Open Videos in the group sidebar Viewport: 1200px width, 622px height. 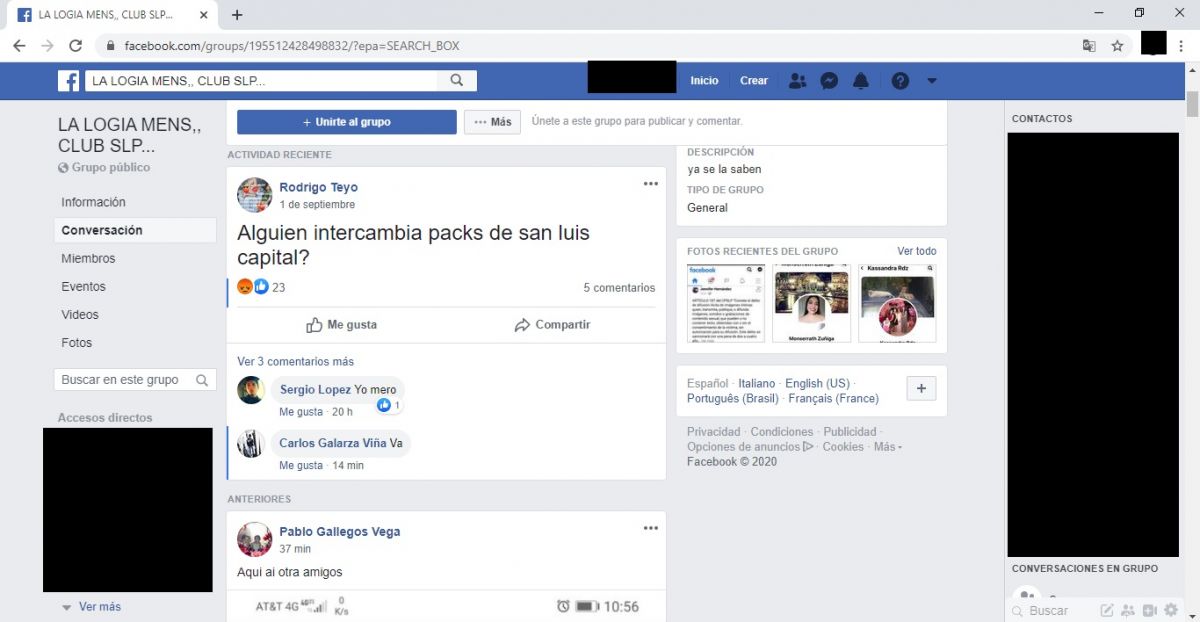pyautogui.click(x=80, y=314)
